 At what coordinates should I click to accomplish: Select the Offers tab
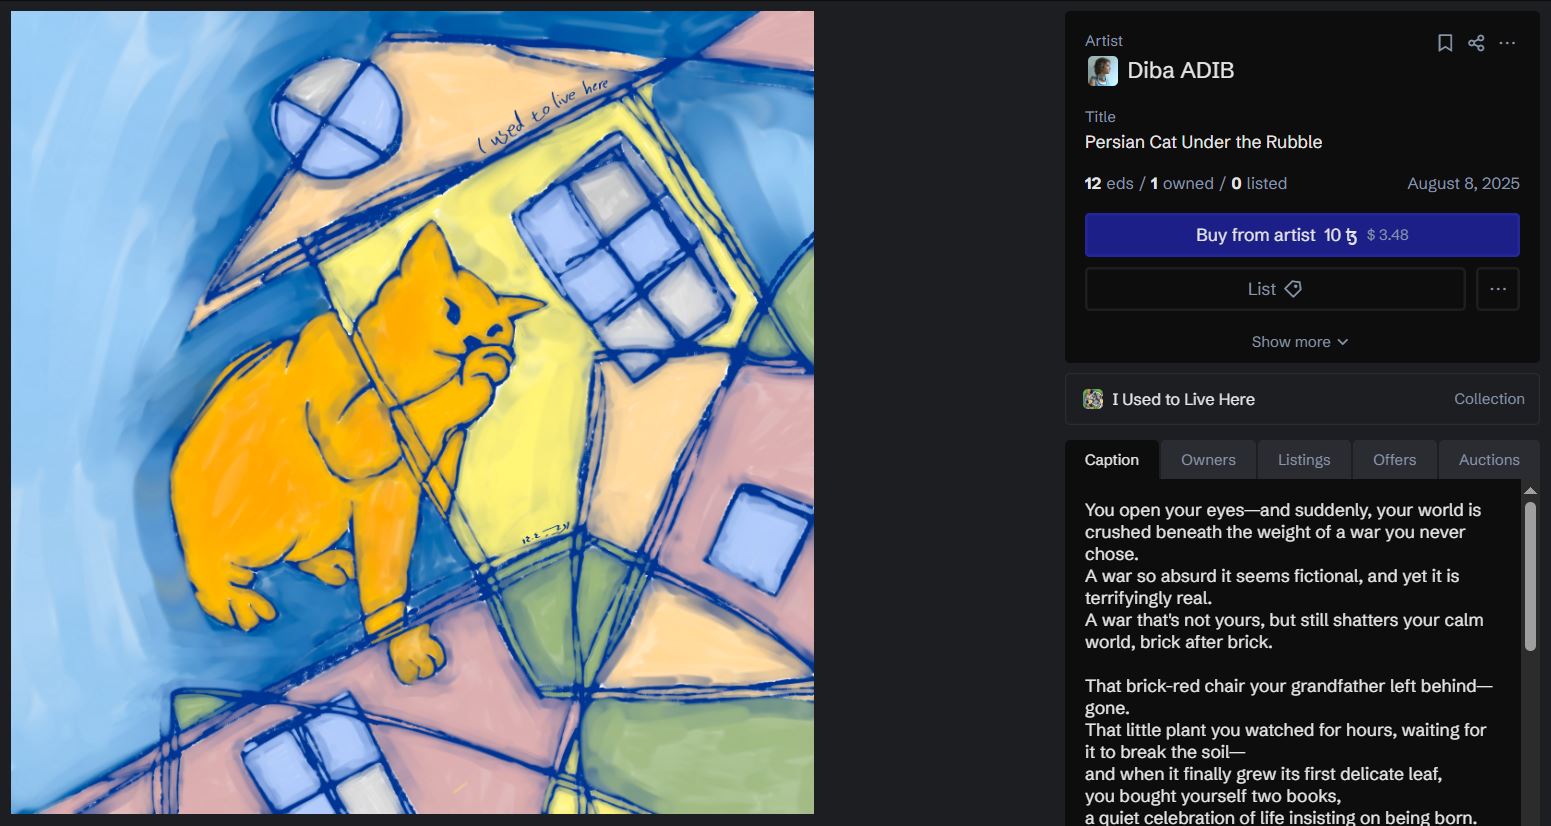(x=1394, y=460)
